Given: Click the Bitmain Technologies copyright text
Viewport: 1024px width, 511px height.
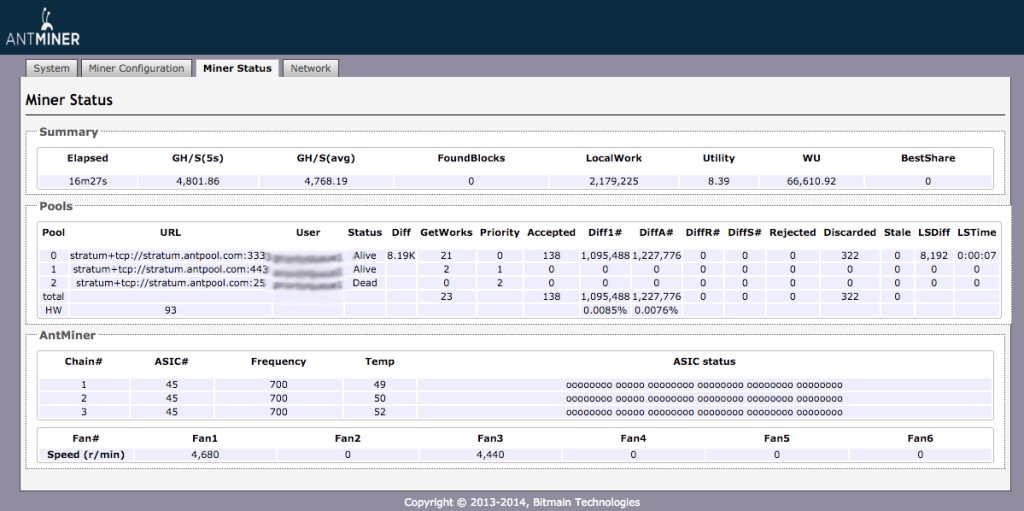Looking at the screenshot, I should [x=522, y=503].
